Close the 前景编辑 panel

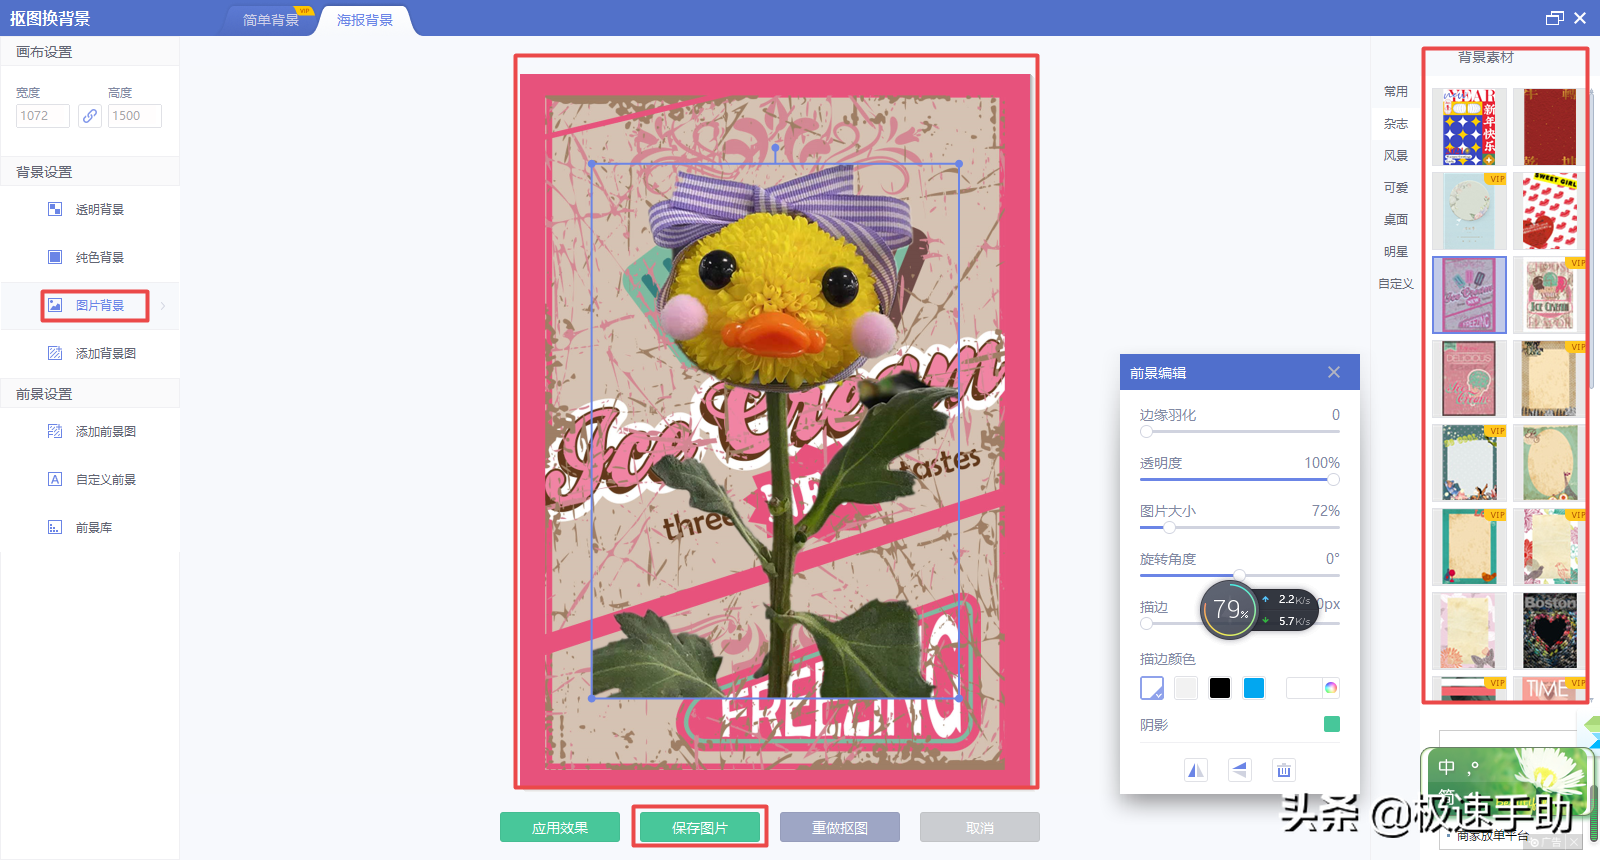pos(1334,372)
